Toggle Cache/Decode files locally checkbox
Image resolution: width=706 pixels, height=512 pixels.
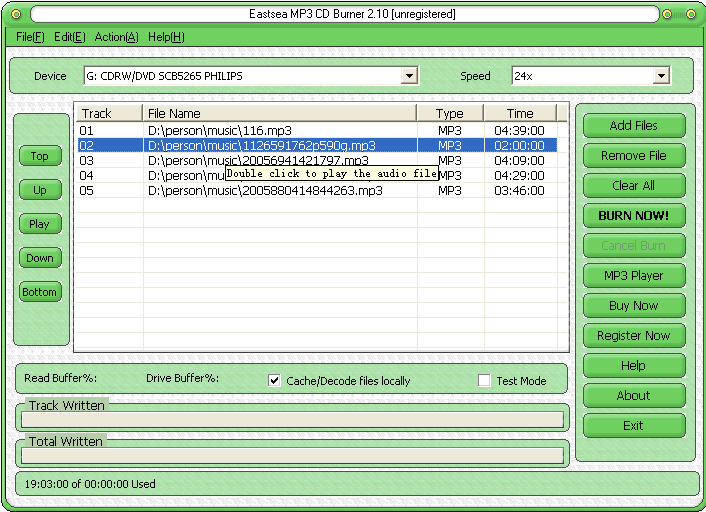point(275,380)
